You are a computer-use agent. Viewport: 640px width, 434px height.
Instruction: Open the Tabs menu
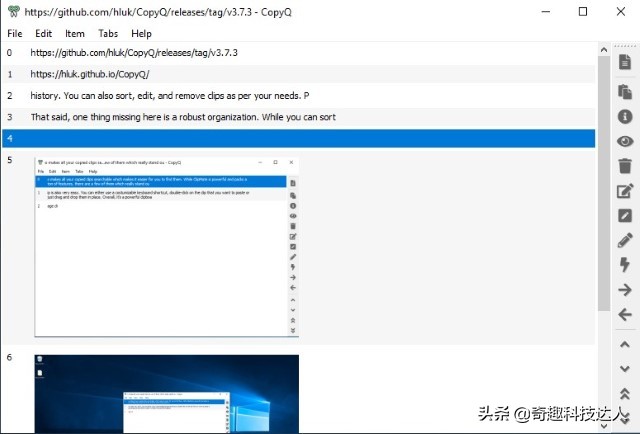(108, 33)
